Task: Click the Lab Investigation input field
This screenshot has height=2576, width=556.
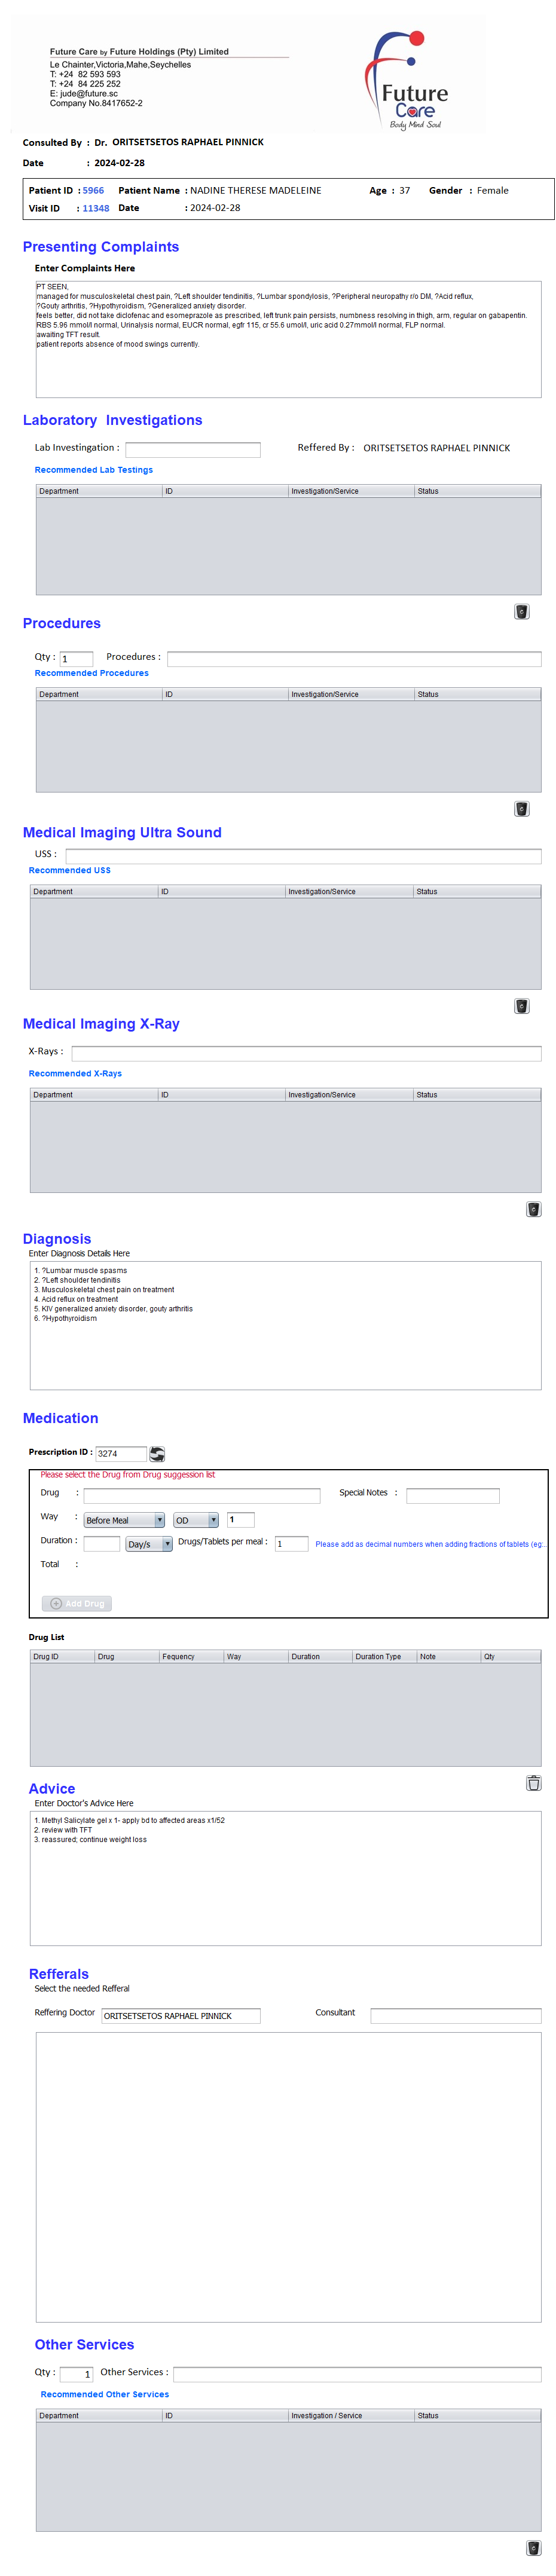Action: 192,449
